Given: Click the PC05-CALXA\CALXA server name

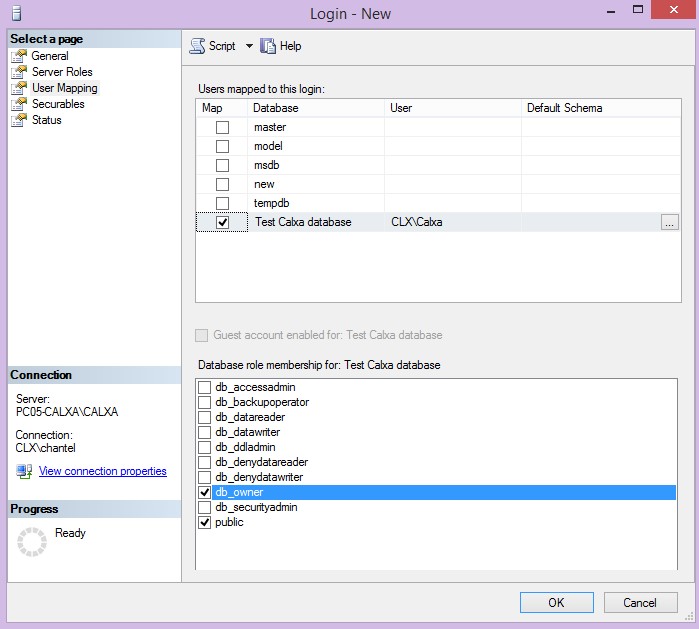Looking at the screenshot, I should [67, 412].
